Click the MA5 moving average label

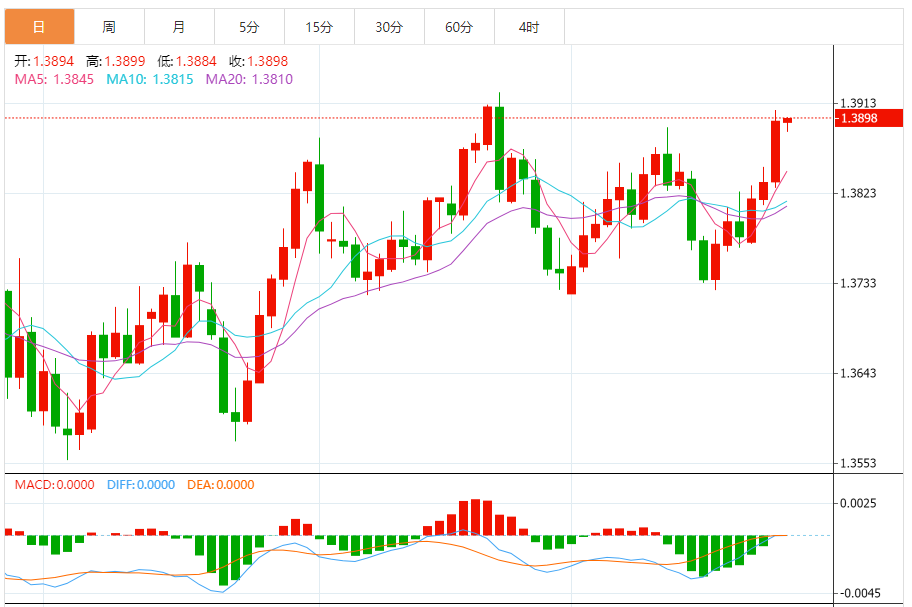(x=54, y=79)
